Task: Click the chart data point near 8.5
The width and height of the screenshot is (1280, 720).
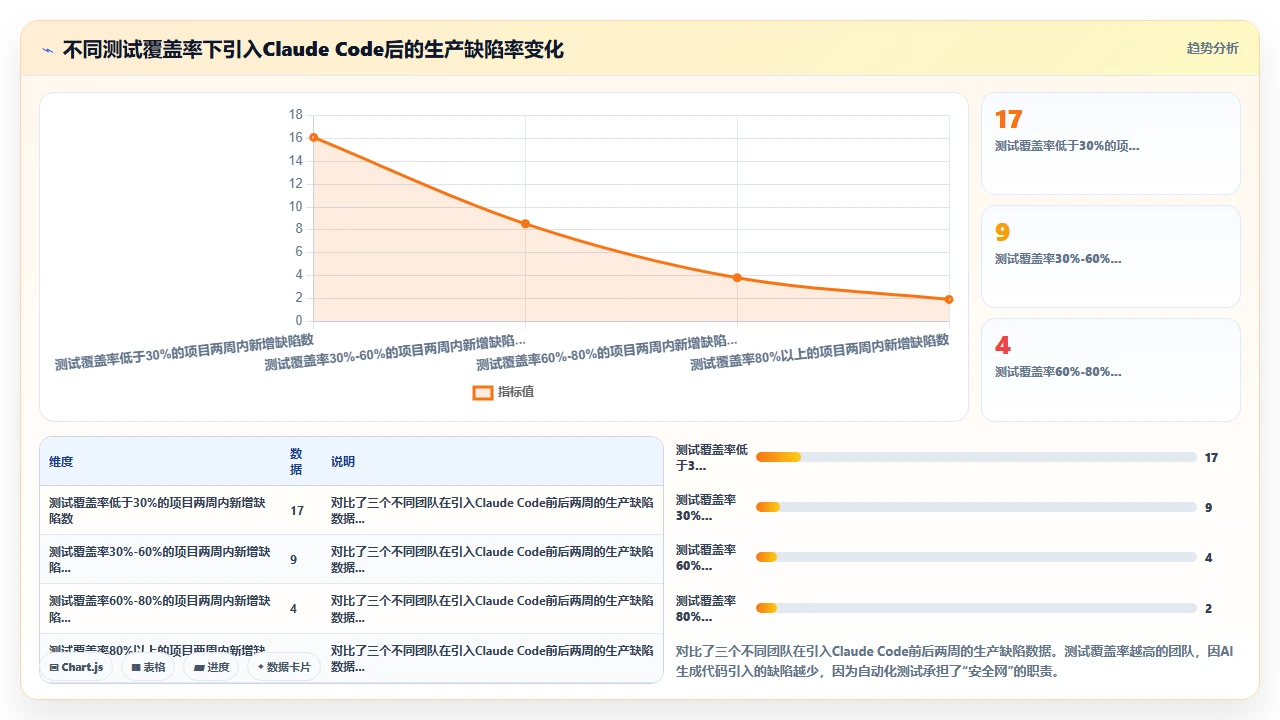Action: click(x=525, y=224)
